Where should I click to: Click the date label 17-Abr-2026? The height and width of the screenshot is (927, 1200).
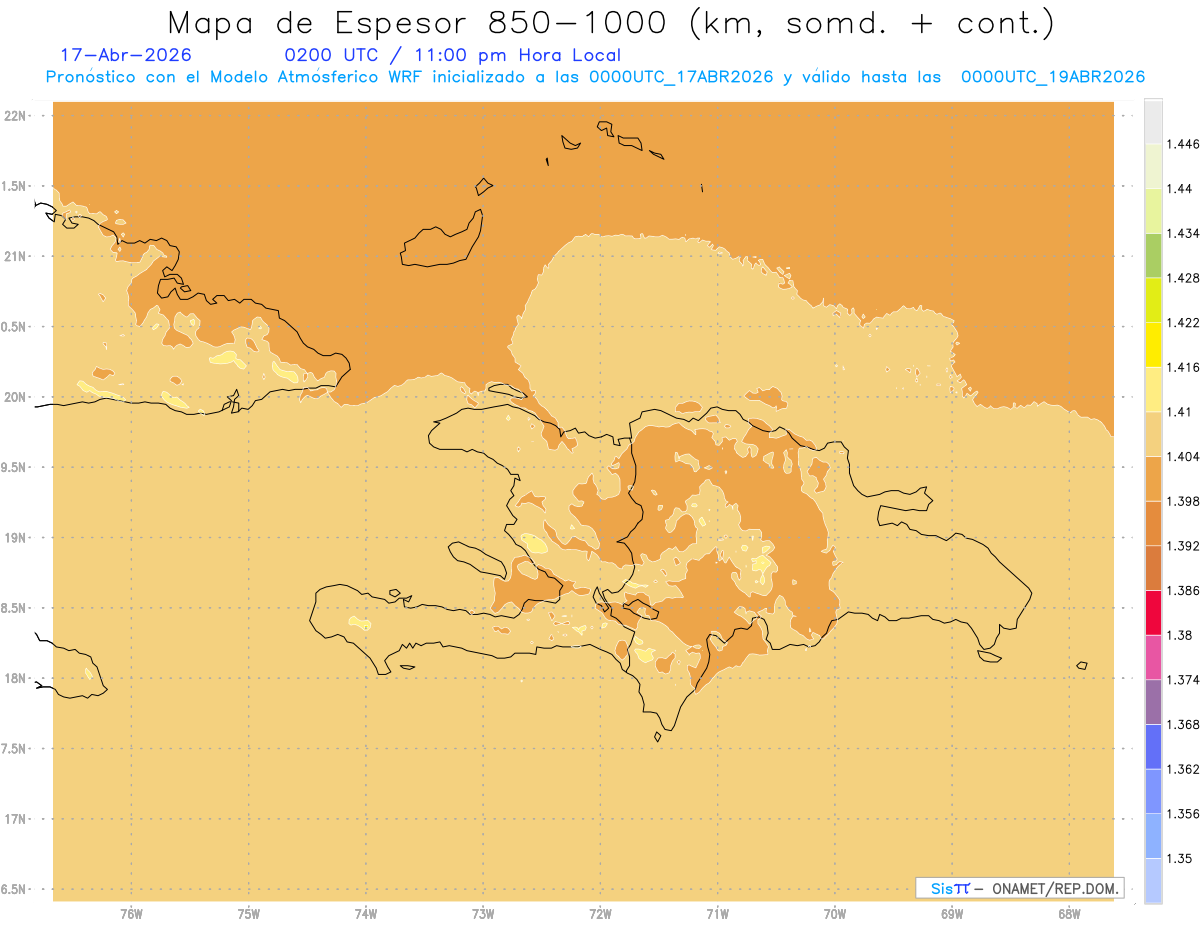click(126, 55)
